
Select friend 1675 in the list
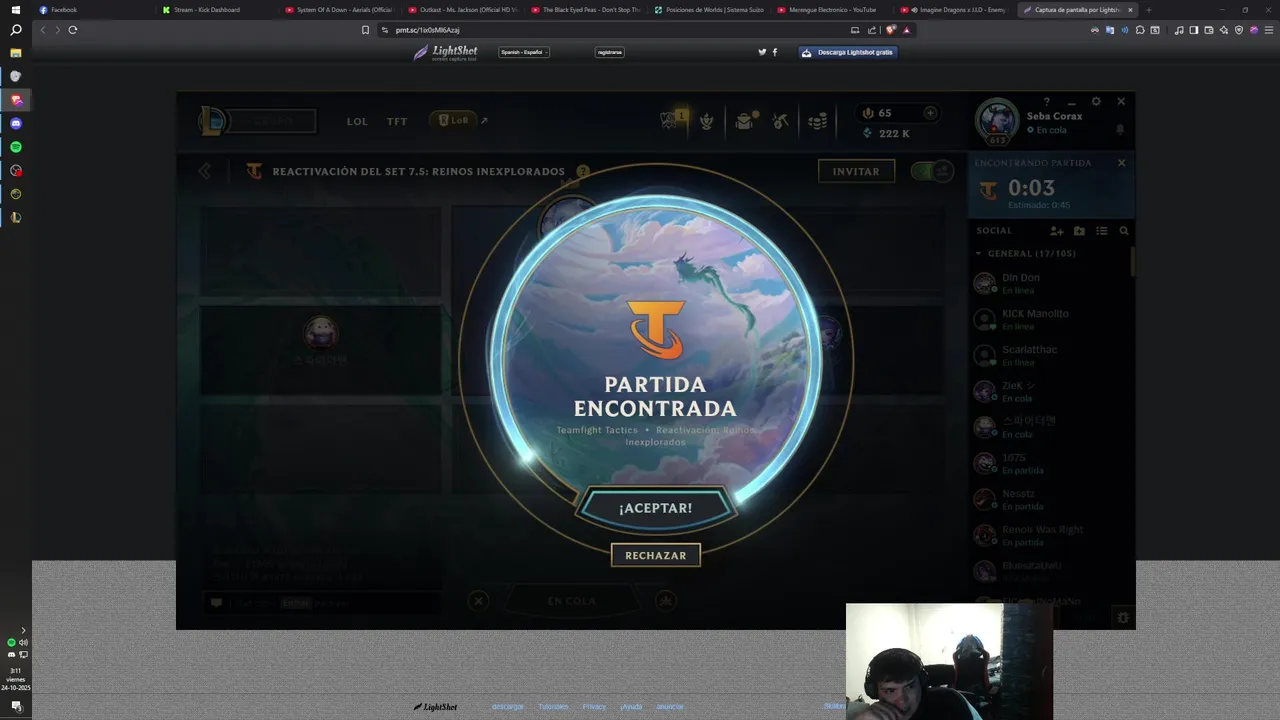(x=1050, y=463)
